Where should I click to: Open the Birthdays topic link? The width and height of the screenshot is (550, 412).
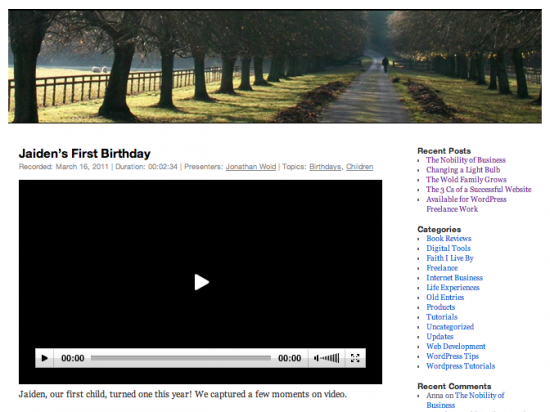pyautogui.click(x=325, y=167)
